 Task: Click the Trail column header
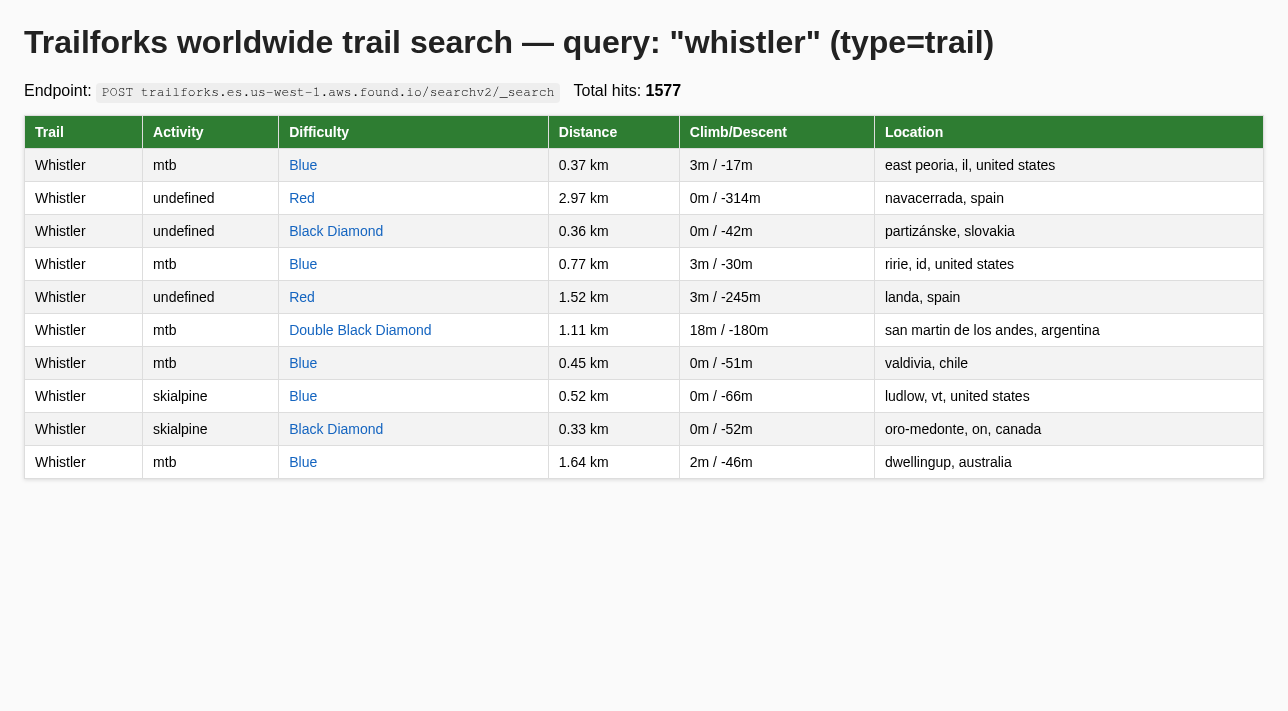[x=84, y=132]
